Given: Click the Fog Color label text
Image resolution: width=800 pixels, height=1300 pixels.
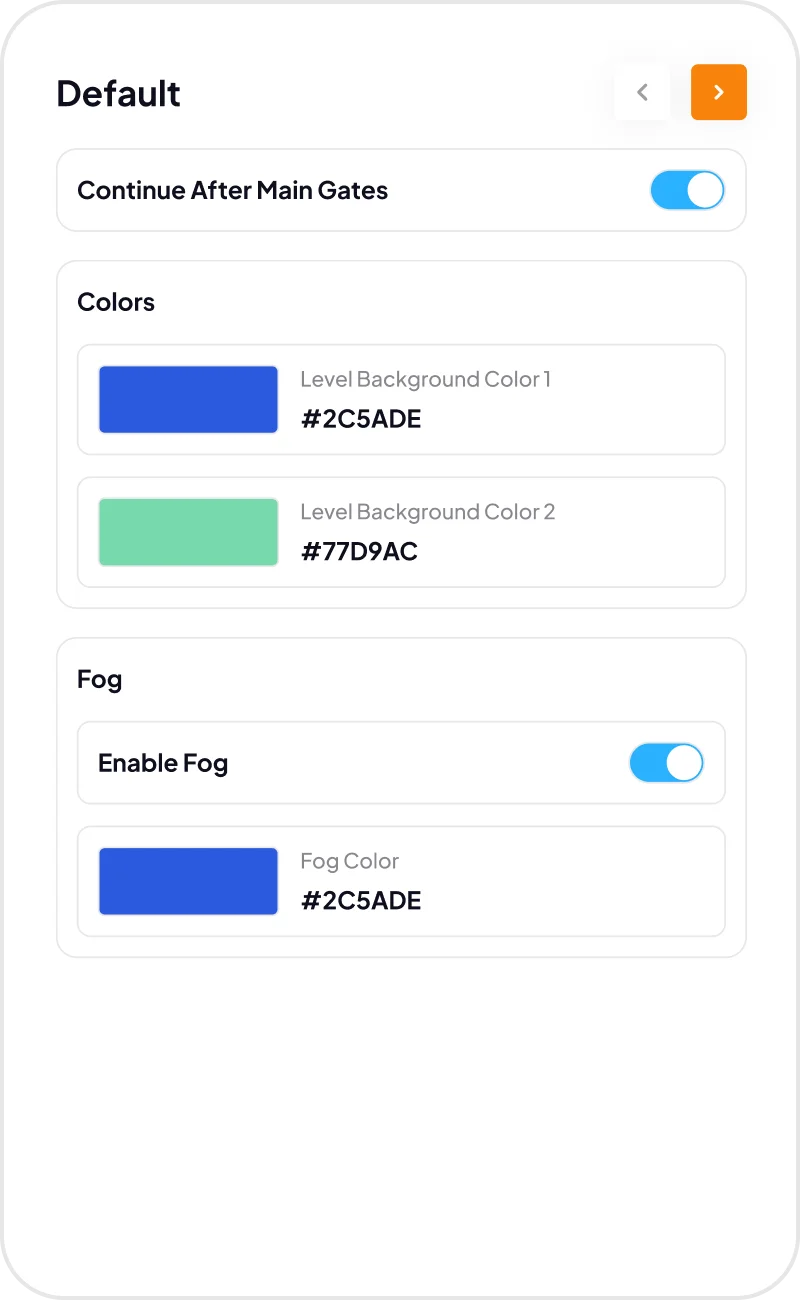Looking at the screenshot, I should pos(349,861).
